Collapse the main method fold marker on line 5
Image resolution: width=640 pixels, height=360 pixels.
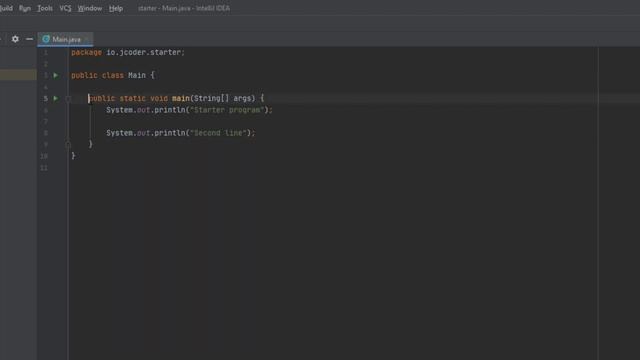(x=68, y=98)
